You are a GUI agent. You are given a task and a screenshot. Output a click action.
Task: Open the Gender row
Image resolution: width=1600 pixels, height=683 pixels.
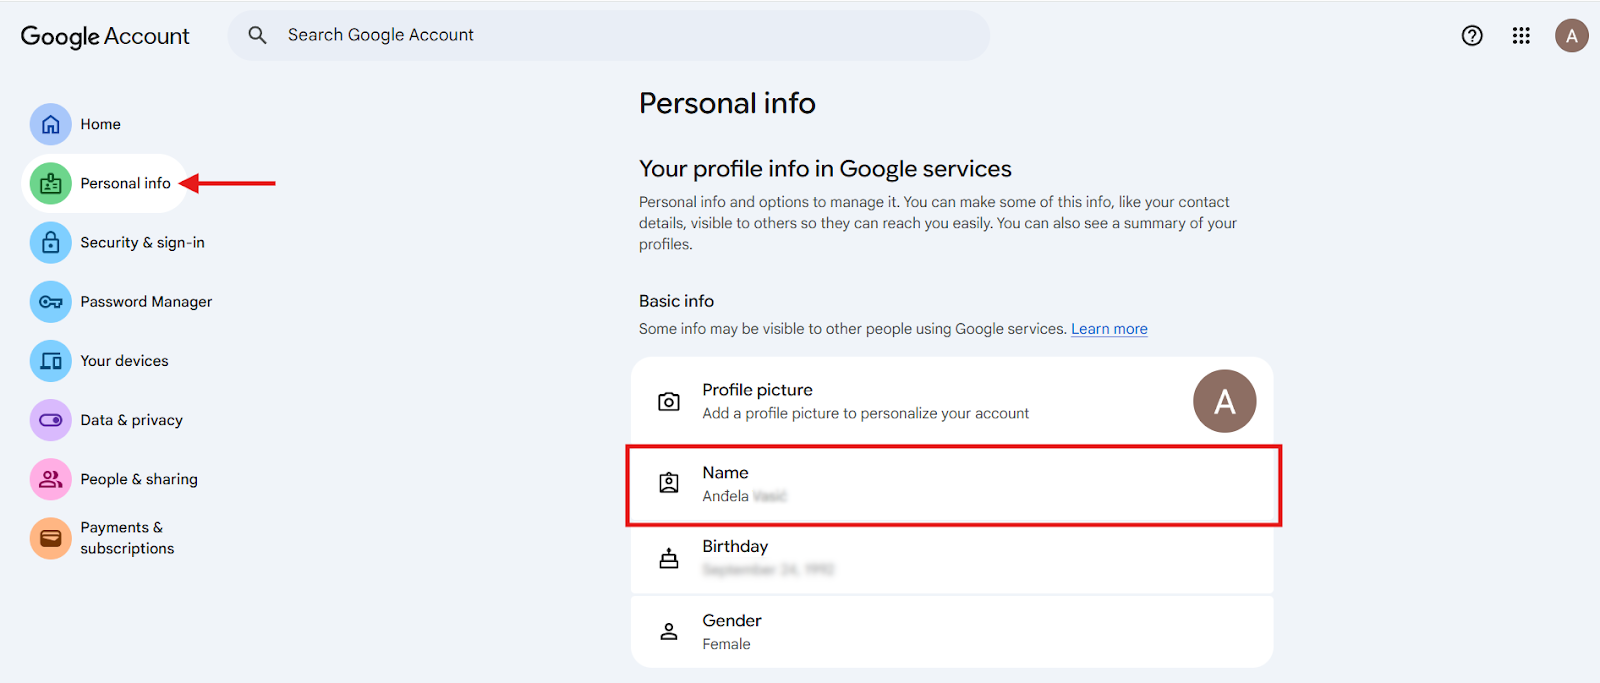pos(952,632)
